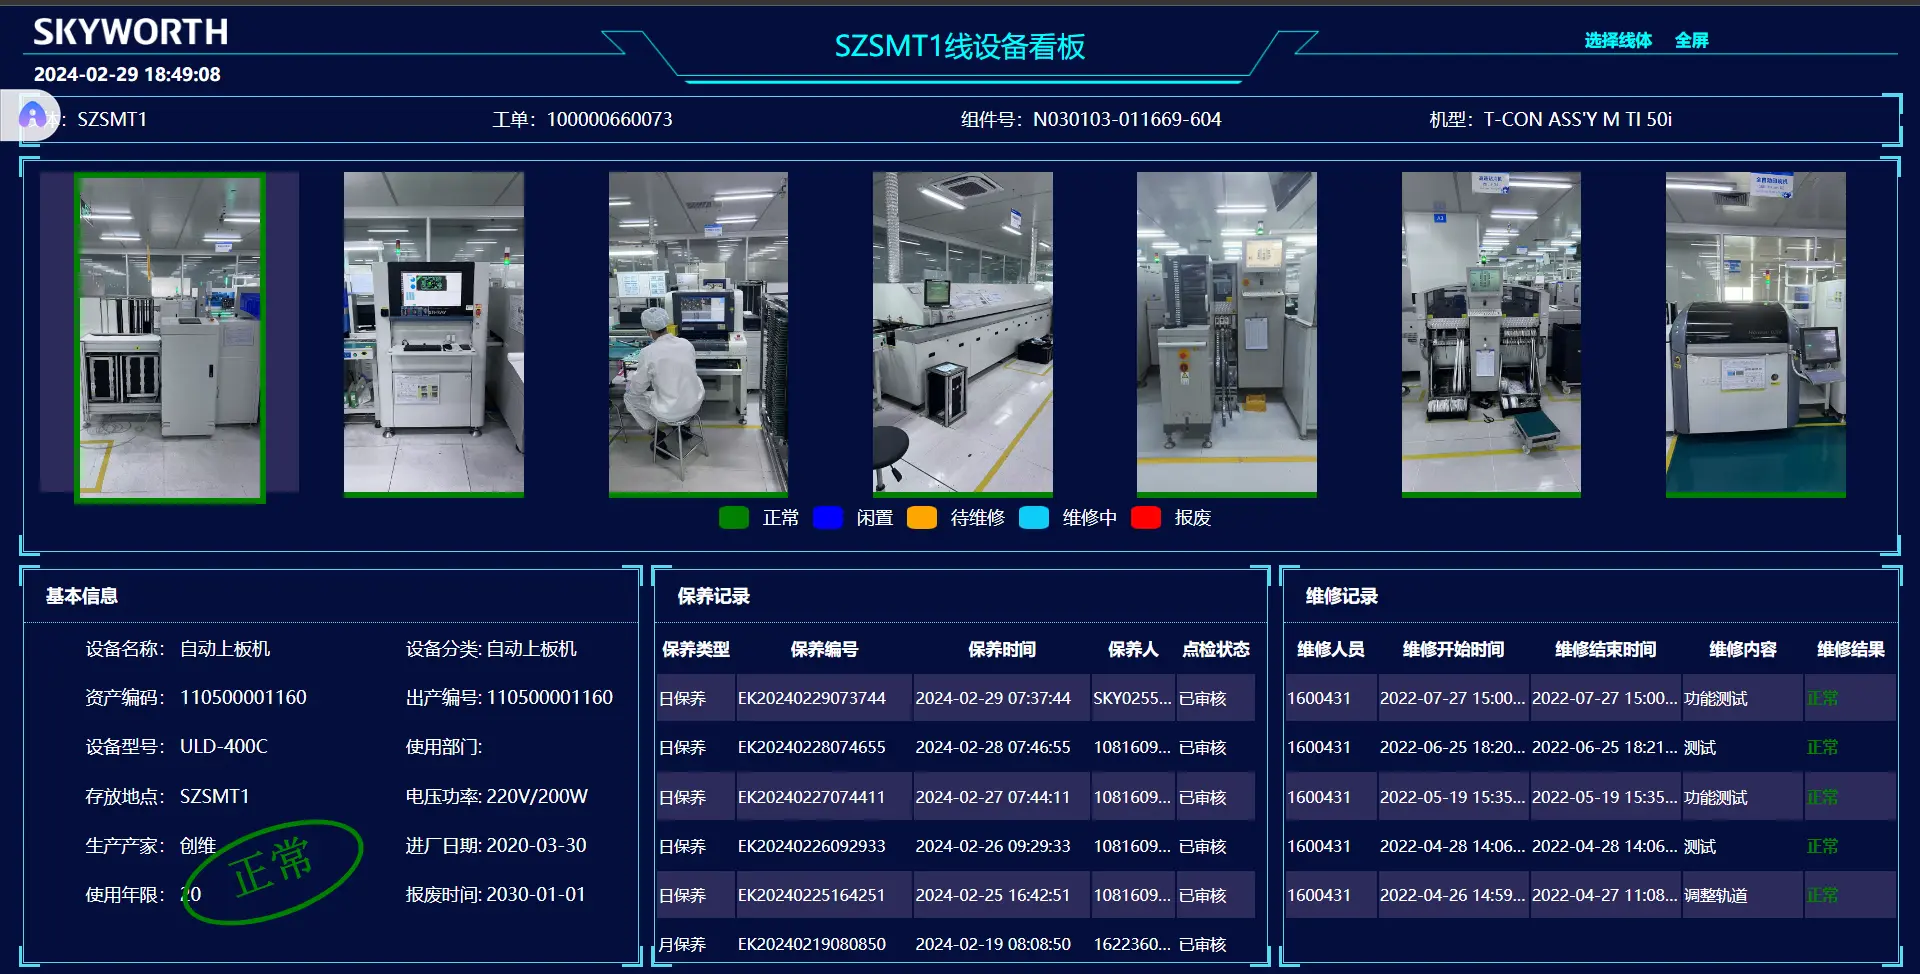The height and width of the screenshot is (974, 1920).
Task: Open the 选择线体 line selector
Action: [x=1617, y=40]
